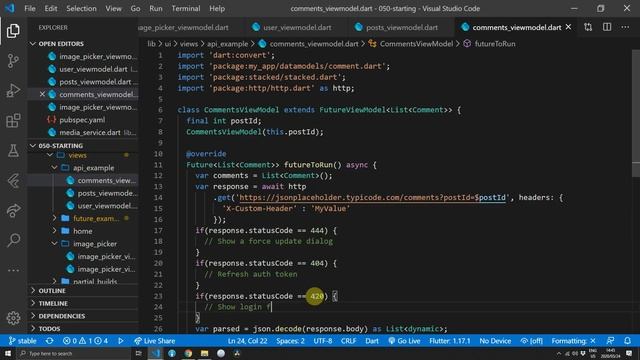Click the Windows Start button

click(8, 353)
